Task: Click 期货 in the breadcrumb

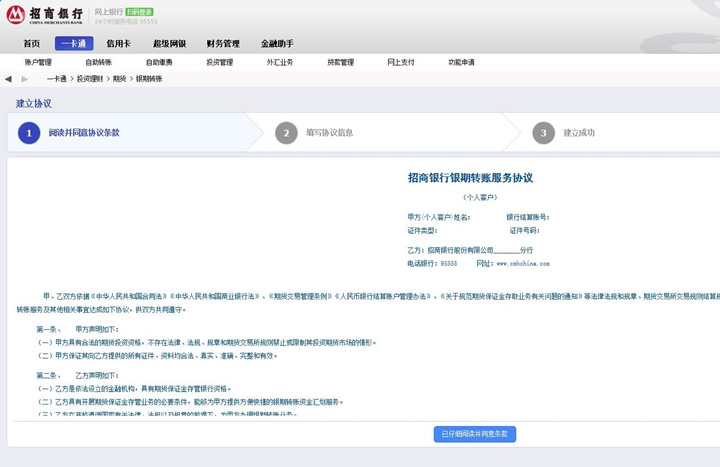Action: (x=119, y=79)
